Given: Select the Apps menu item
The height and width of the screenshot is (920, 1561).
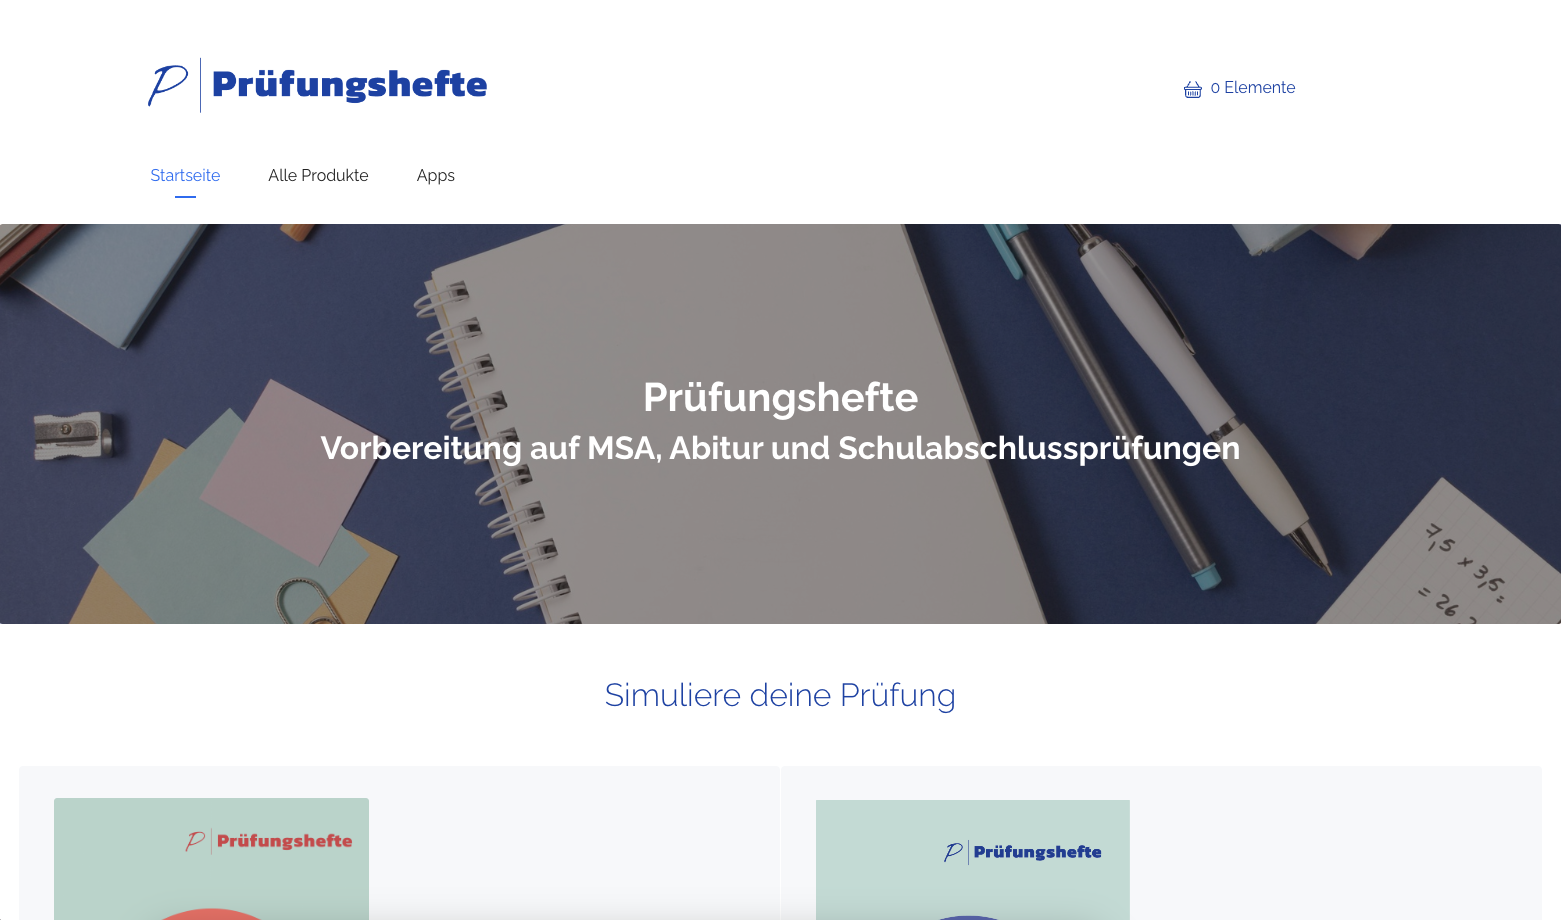Looking at the screenshot, I should click(x=436, y=175).
